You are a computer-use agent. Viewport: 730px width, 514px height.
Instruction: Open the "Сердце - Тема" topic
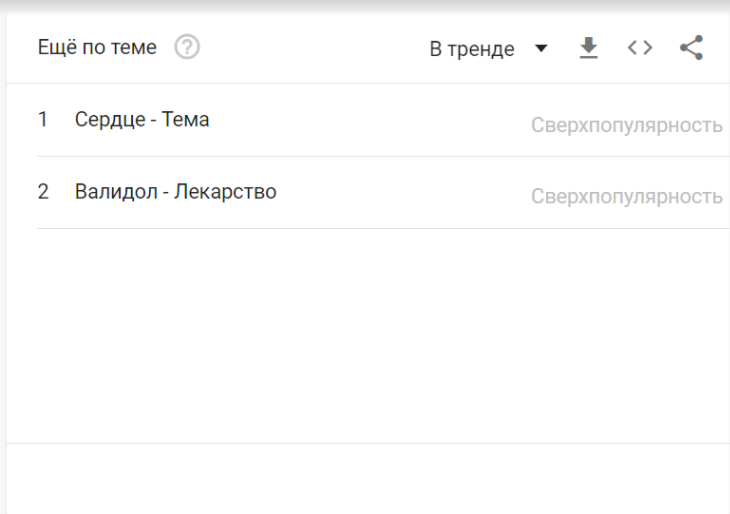pyautogui.click(x=141, y=120)
